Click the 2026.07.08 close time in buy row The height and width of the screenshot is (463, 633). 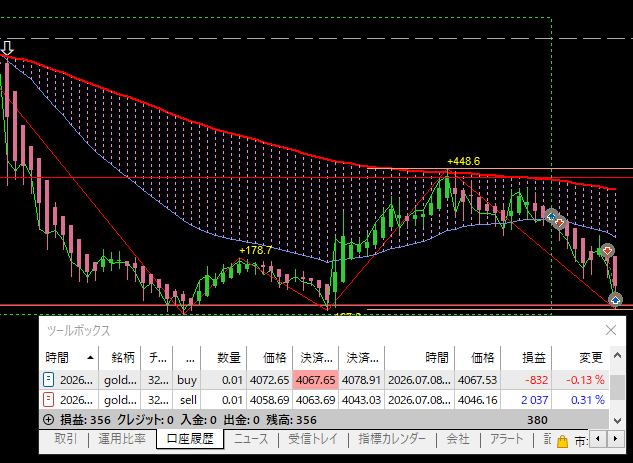[x=419, y=380]
